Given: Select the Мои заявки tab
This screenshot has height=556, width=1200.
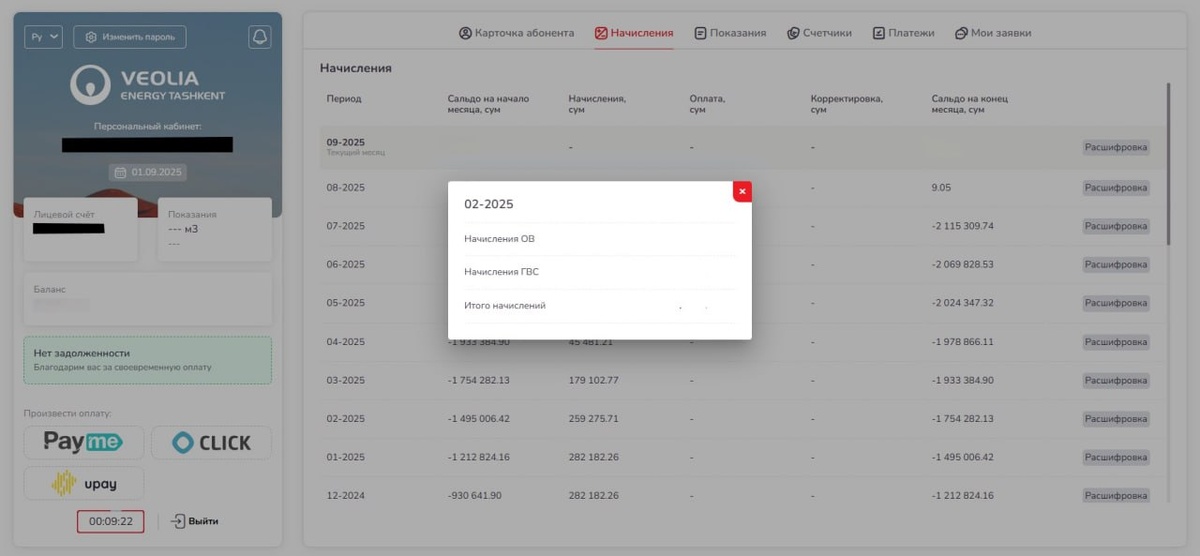Looking at the screenshot, I should [x=993, y=33].
